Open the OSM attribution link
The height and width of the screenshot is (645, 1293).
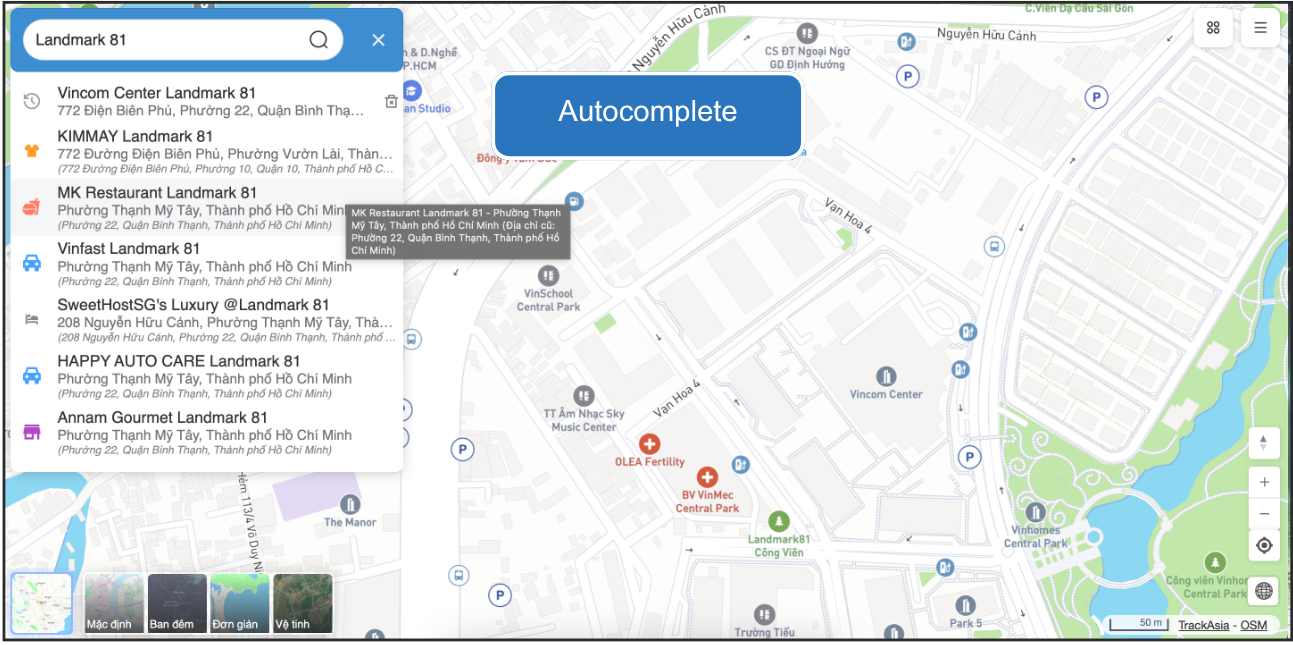click(x=1253, y=625)
